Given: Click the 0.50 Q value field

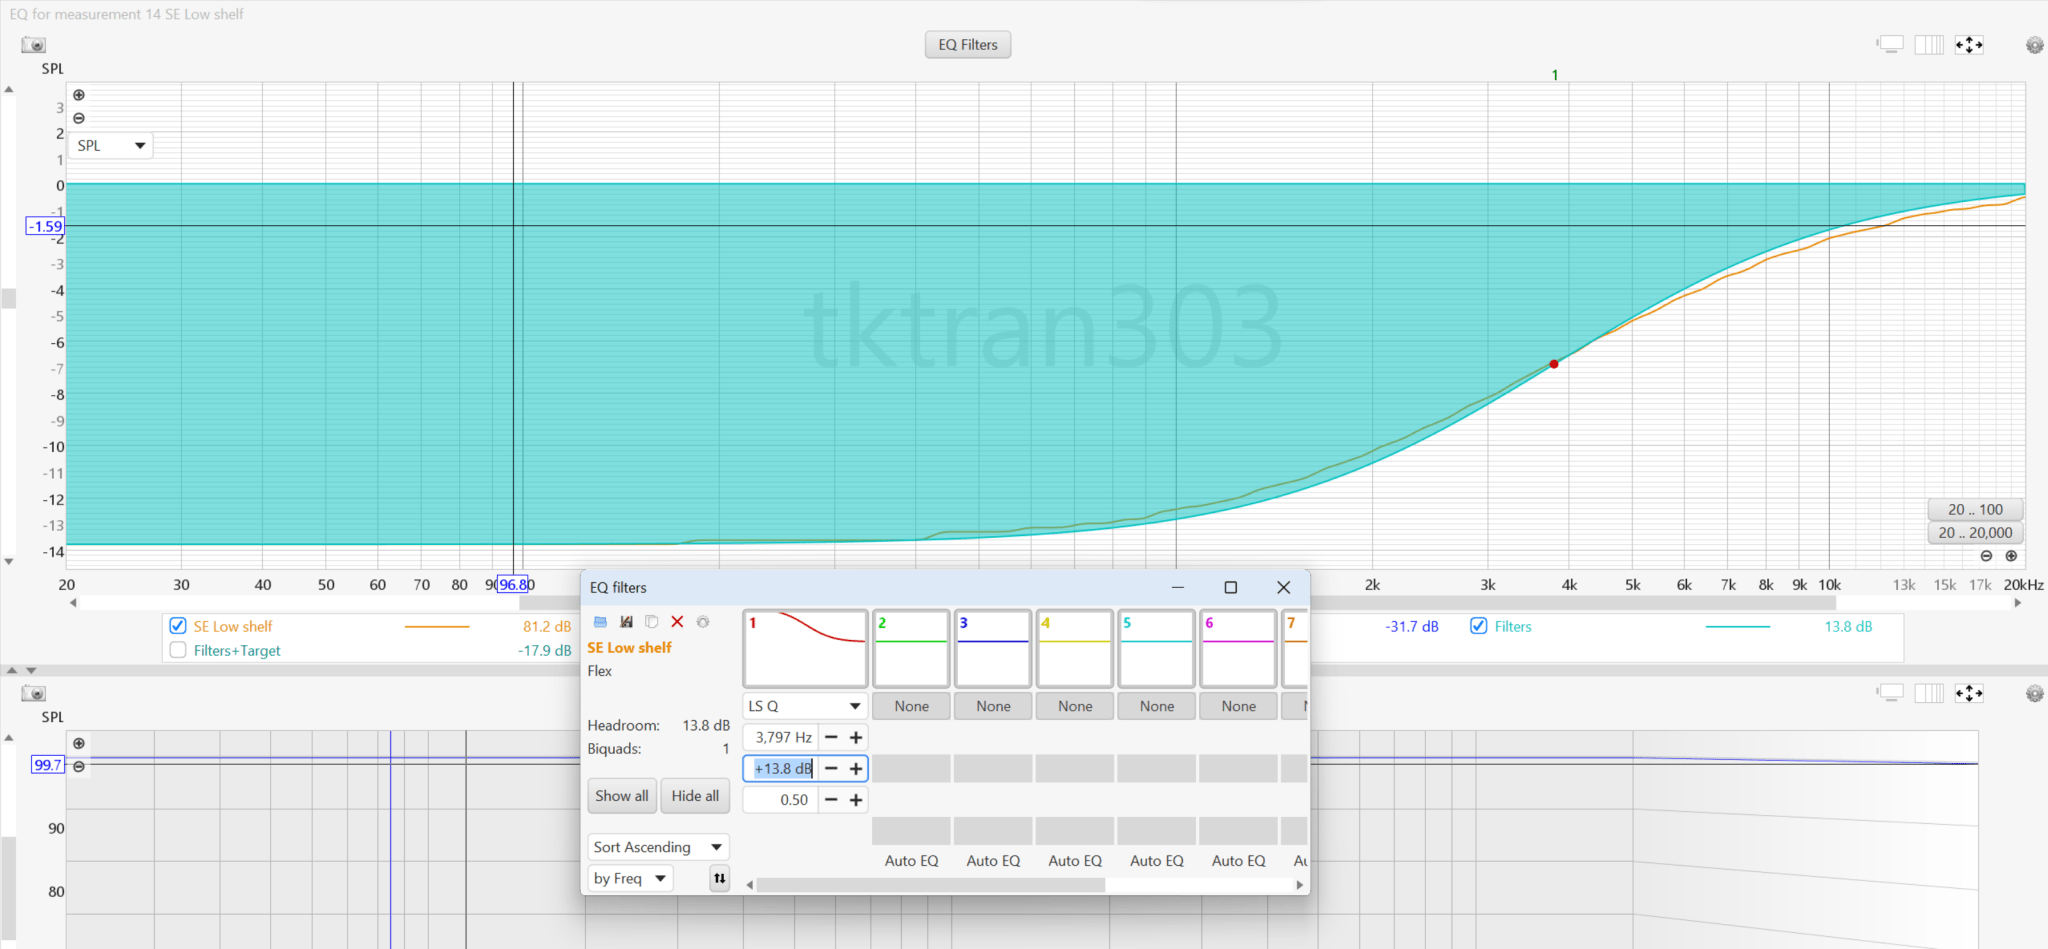Looking at the screenshot, I should point(781,799).
